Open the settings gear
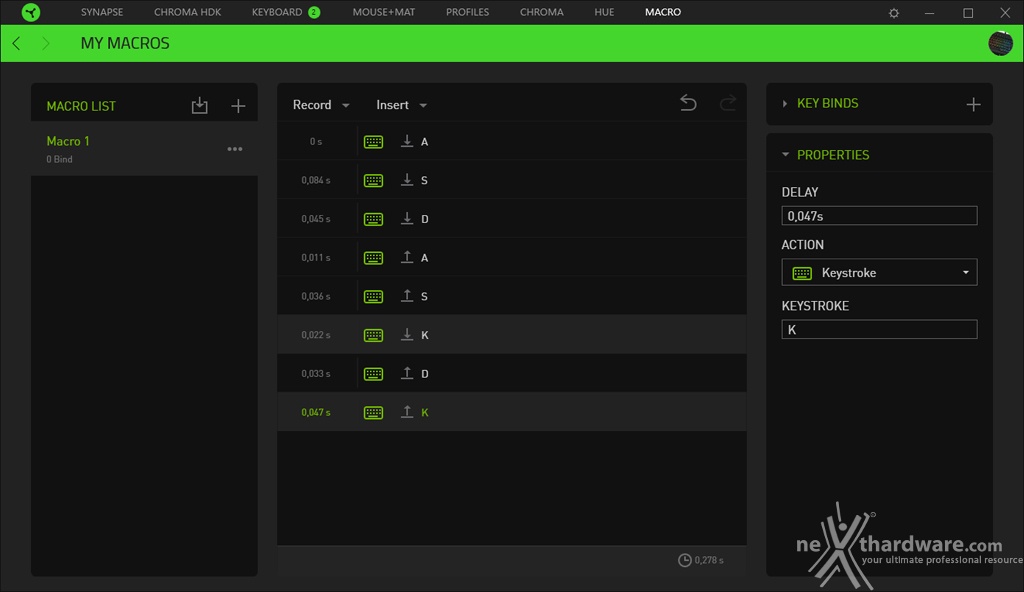The height and width of the screenshot is (592, 1024). pos(894,12)
